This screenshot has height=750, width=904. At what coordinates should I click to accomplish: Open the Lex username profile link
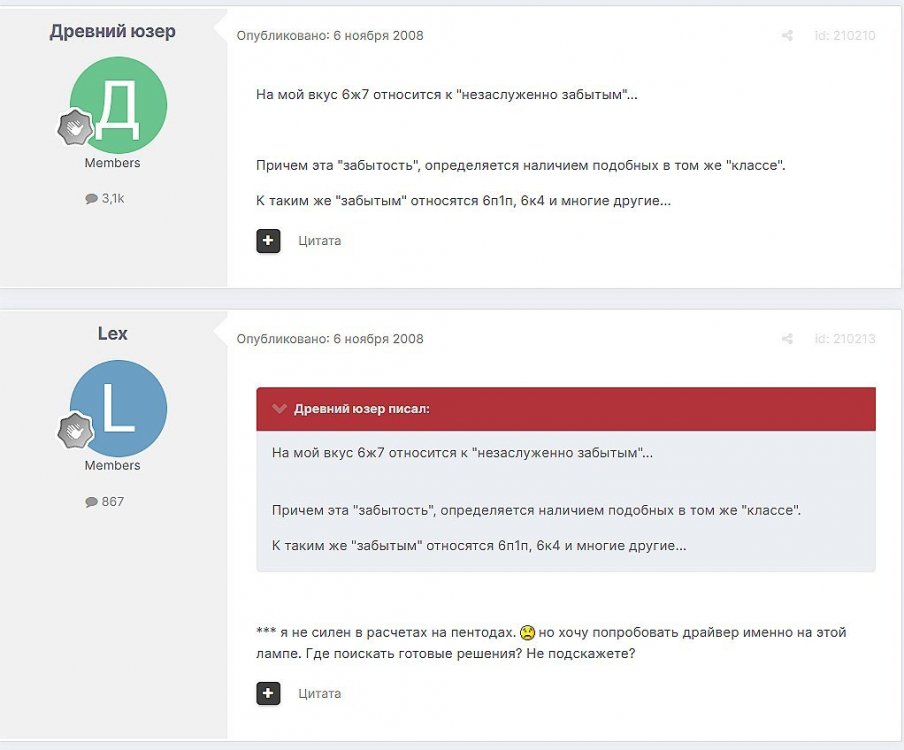(112, 334)
